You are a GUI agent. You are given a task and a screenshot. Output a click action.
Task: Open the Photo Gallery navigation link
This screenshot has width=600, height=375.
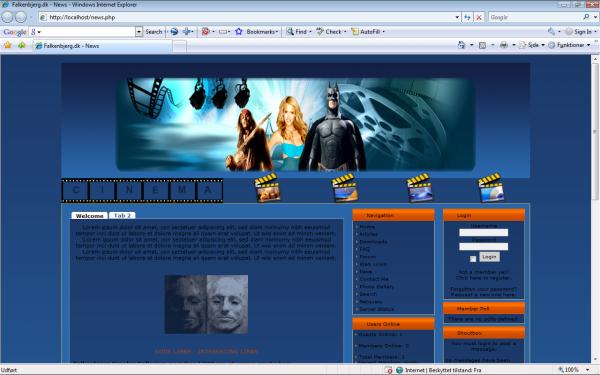pyautogui.click(x=377, y=287)
